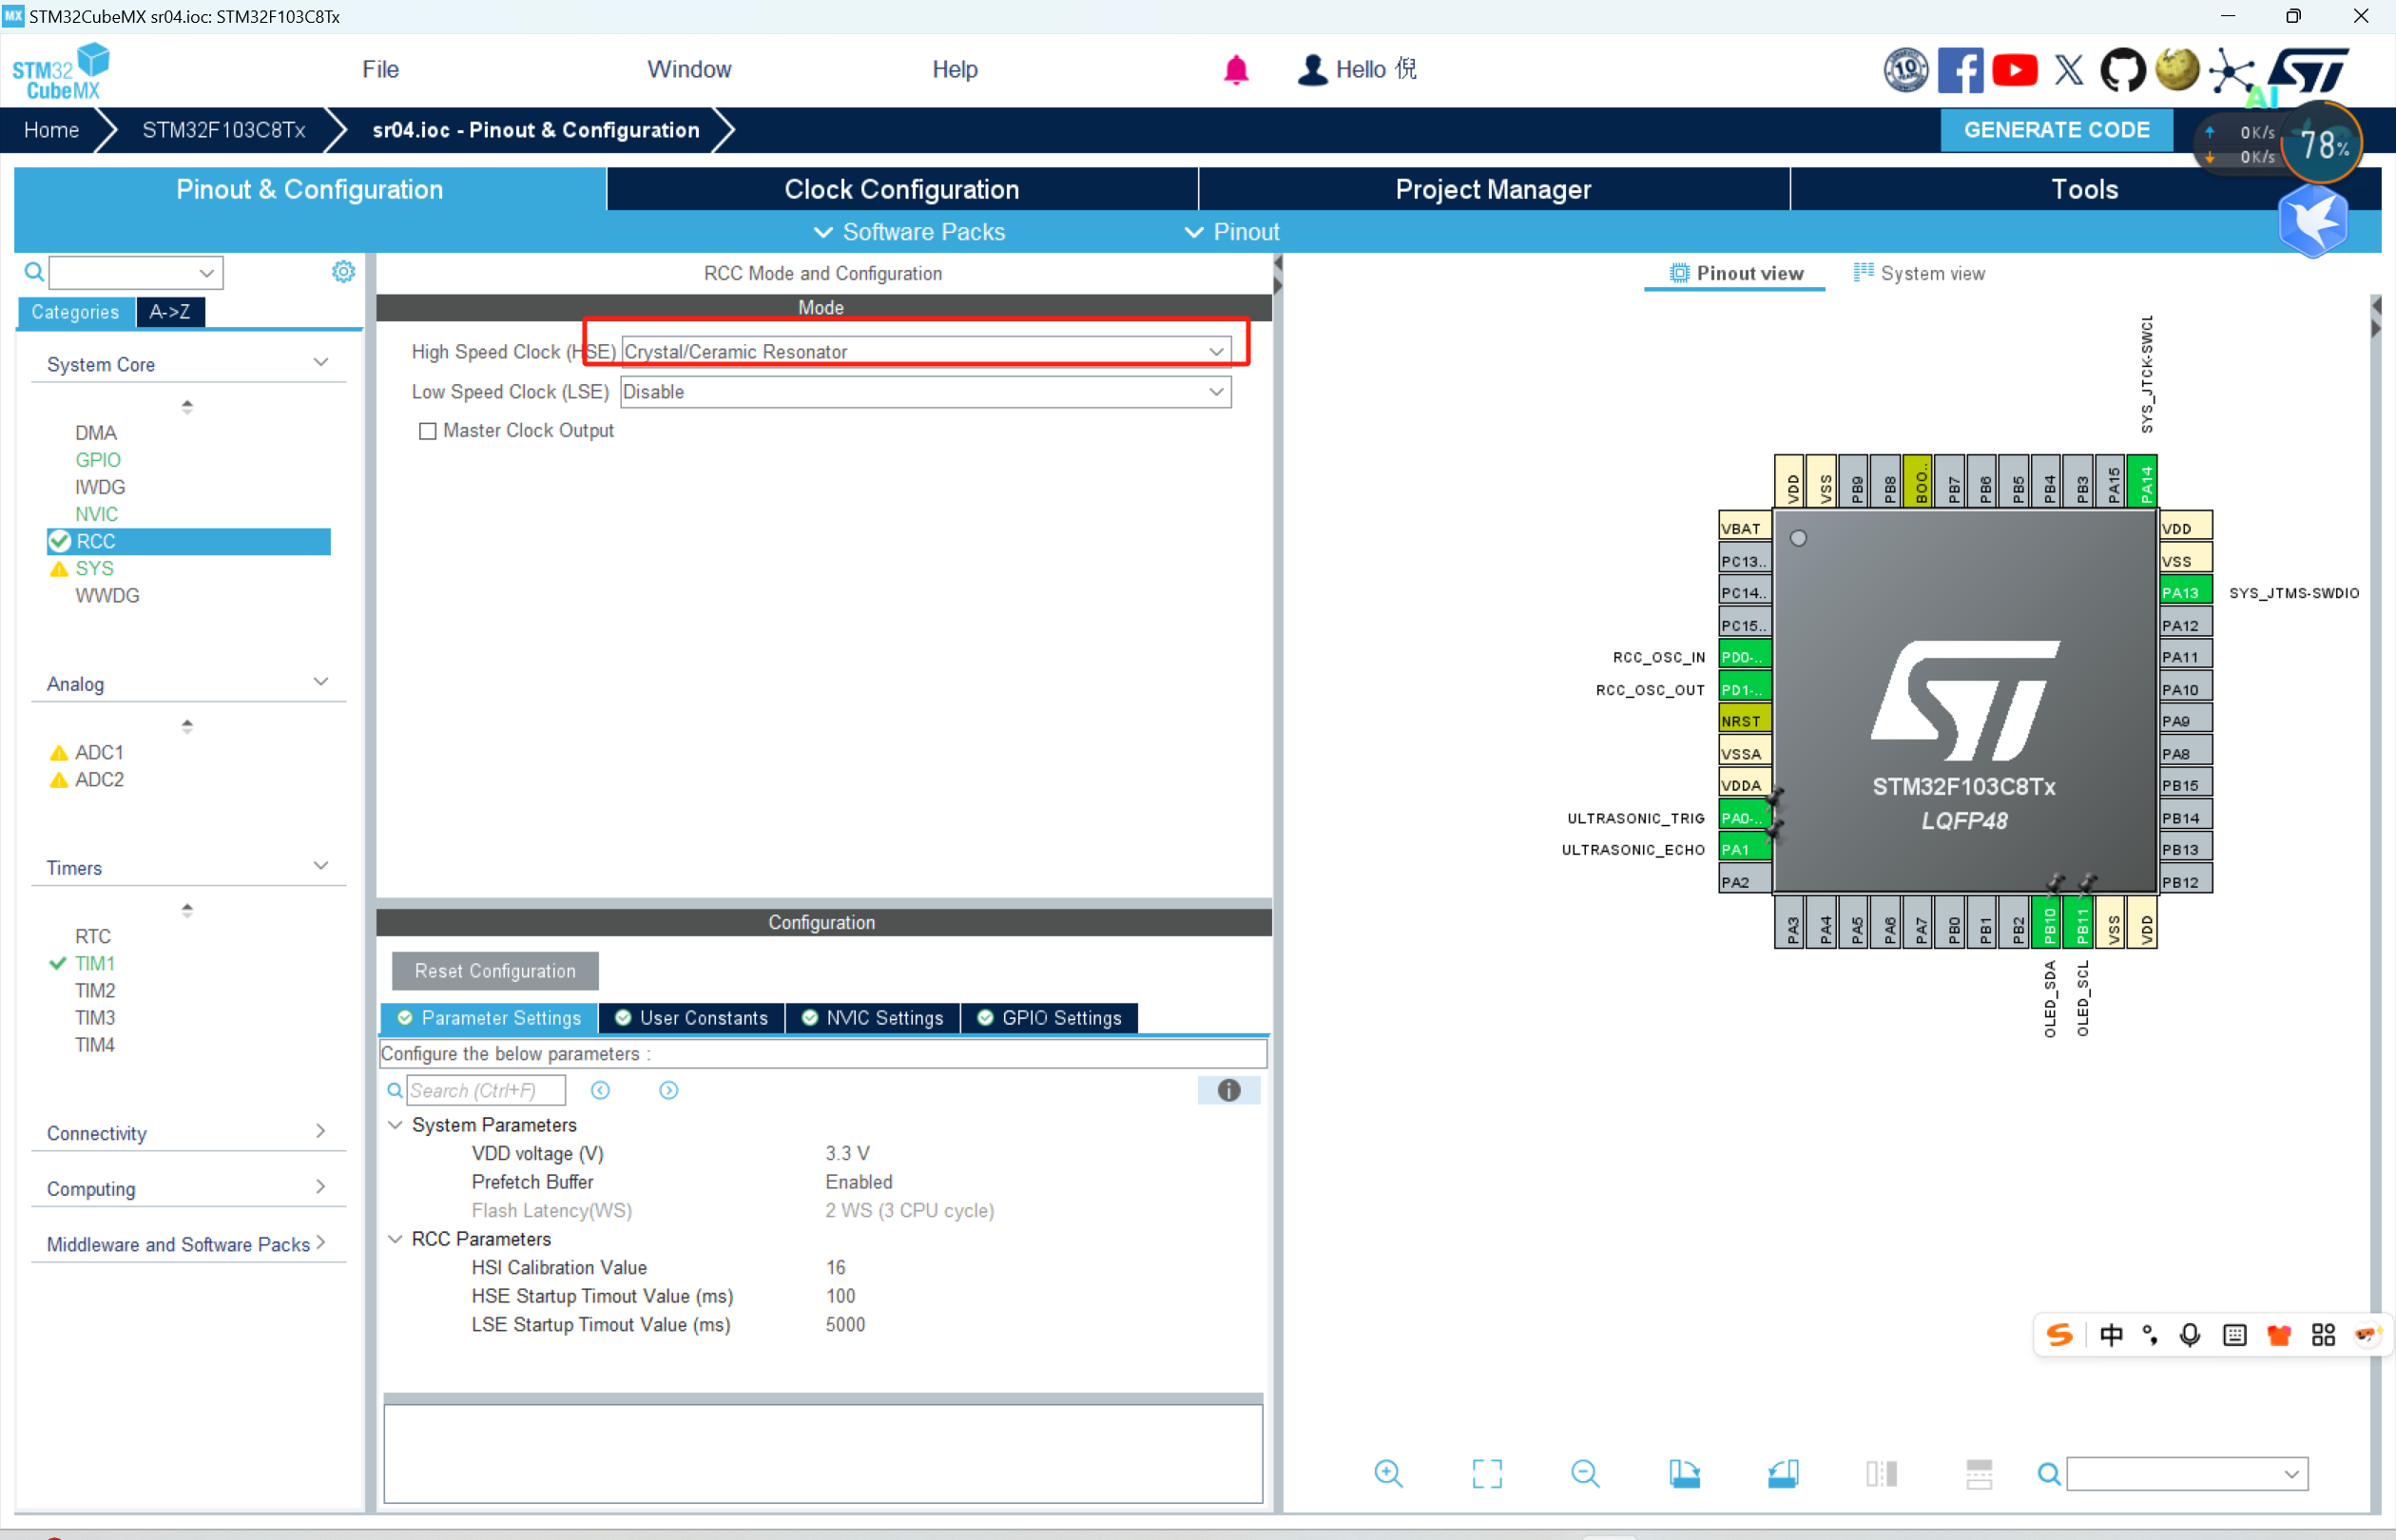The width and height of the screenshot is (2396, 1540).
Task: Switch to the Project Manager tab
Action: point(1493,189)
